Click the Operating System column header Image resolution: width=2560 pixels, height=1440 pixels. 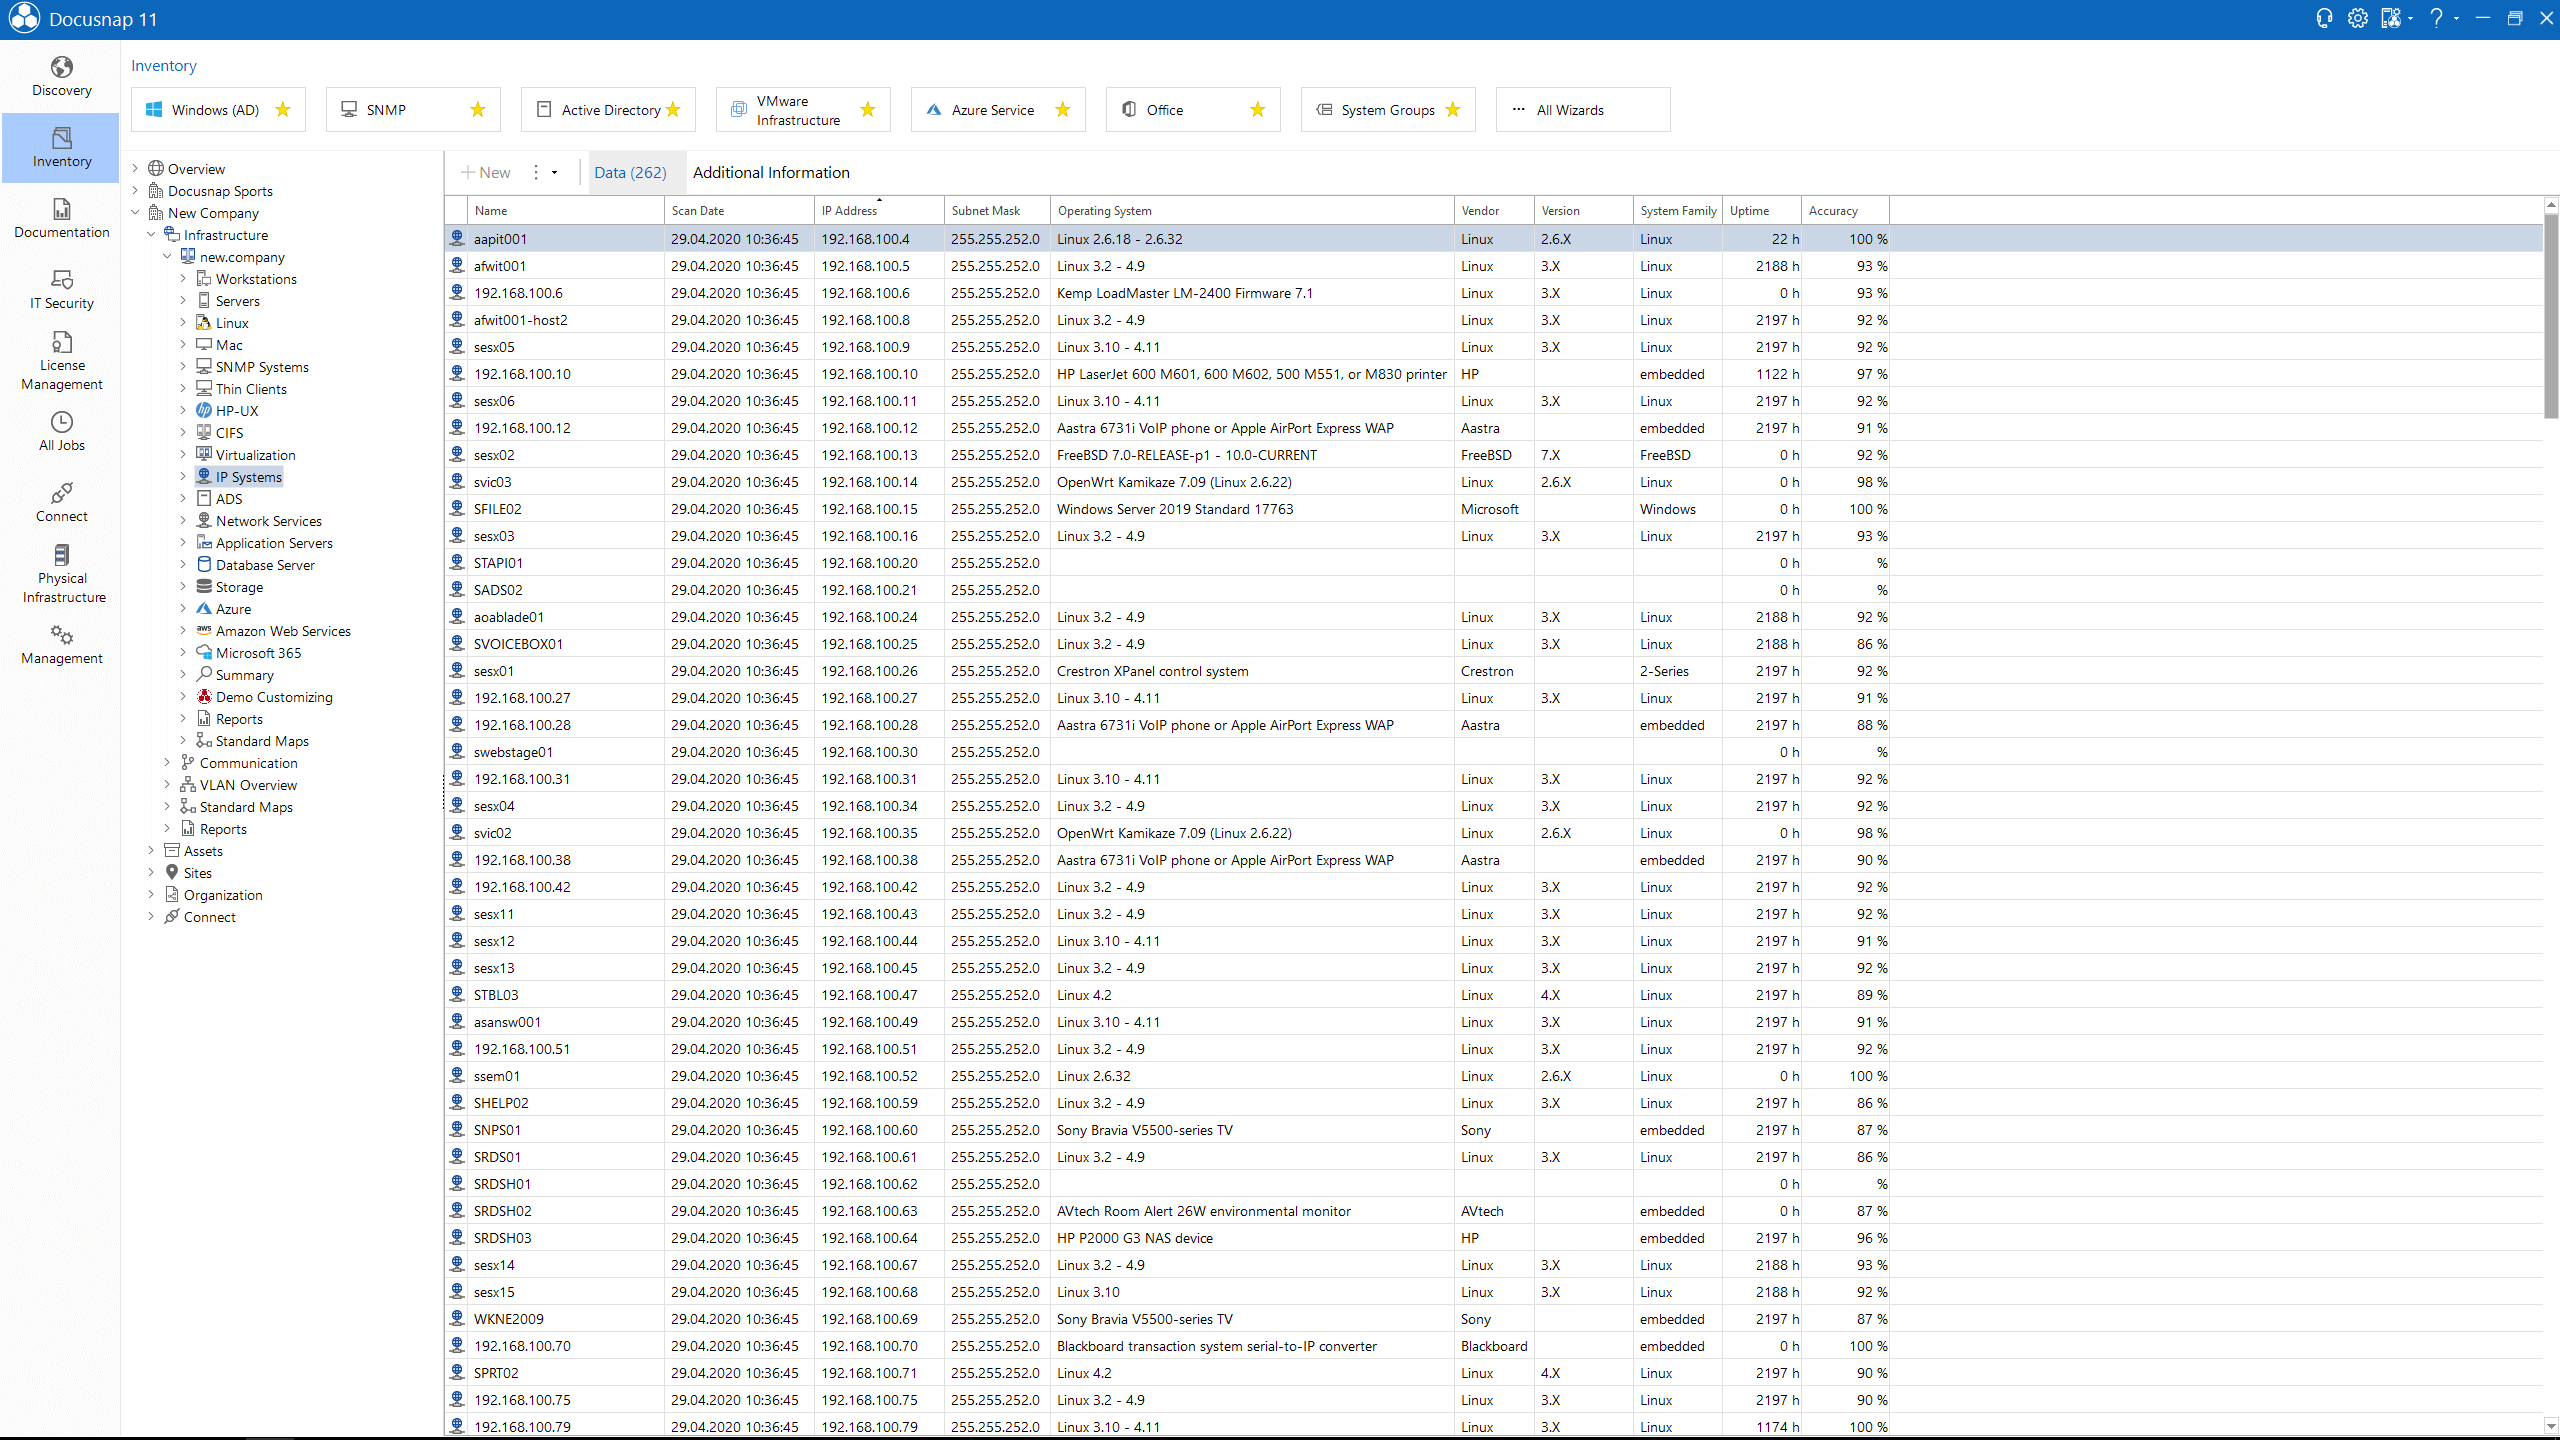click(x=1252, y=211)
